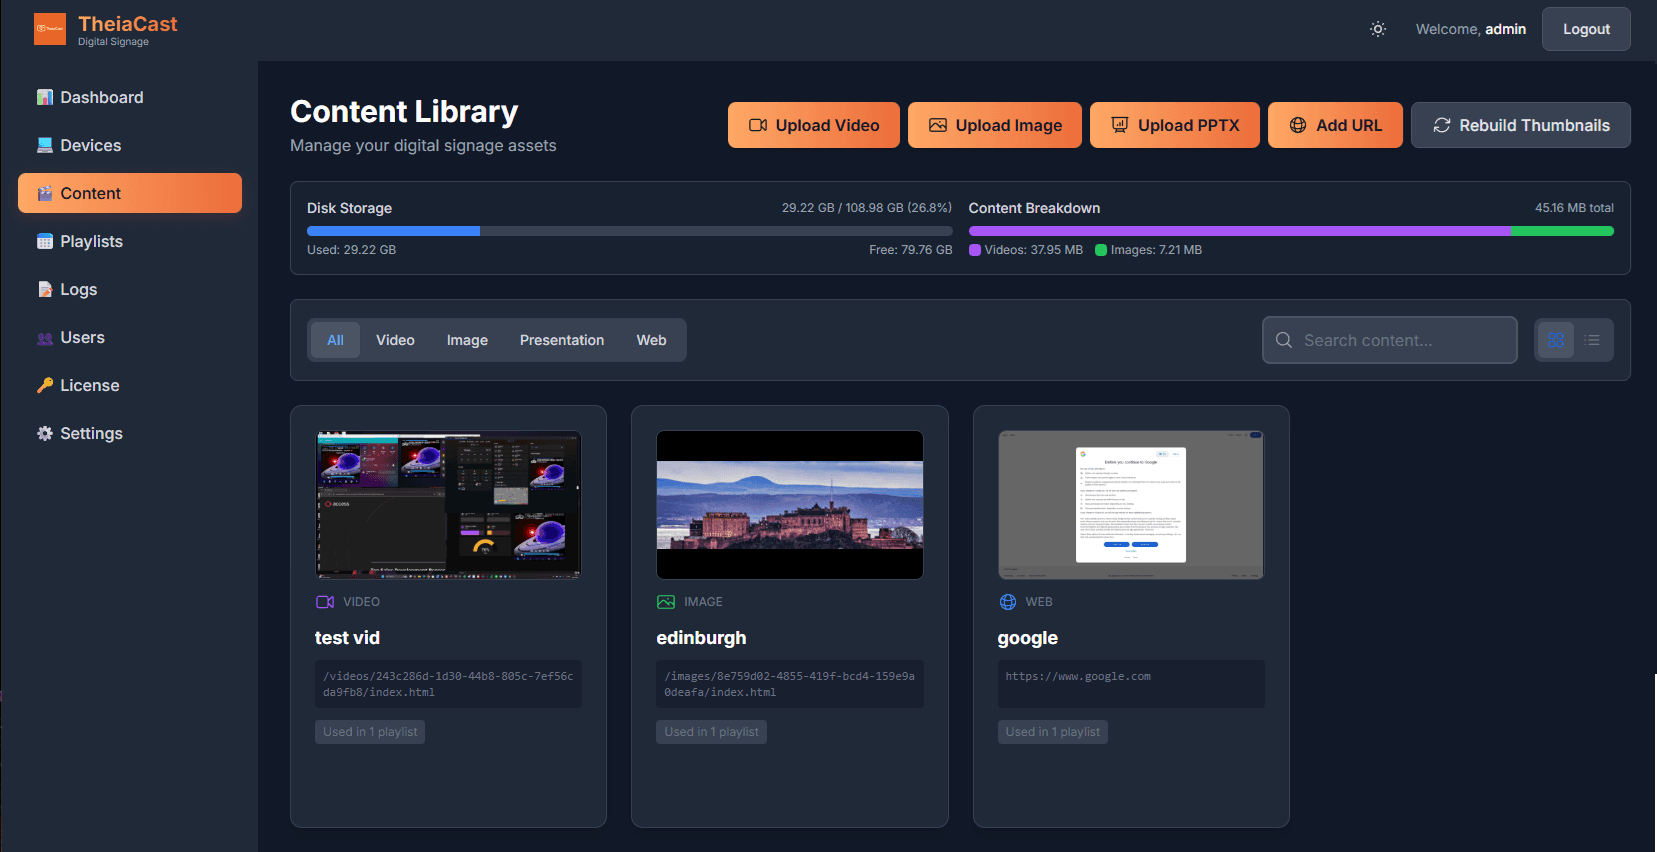Click the green Images legend swatch
The width and height of the screenshot is (1657, 852).
(1101, 250)
